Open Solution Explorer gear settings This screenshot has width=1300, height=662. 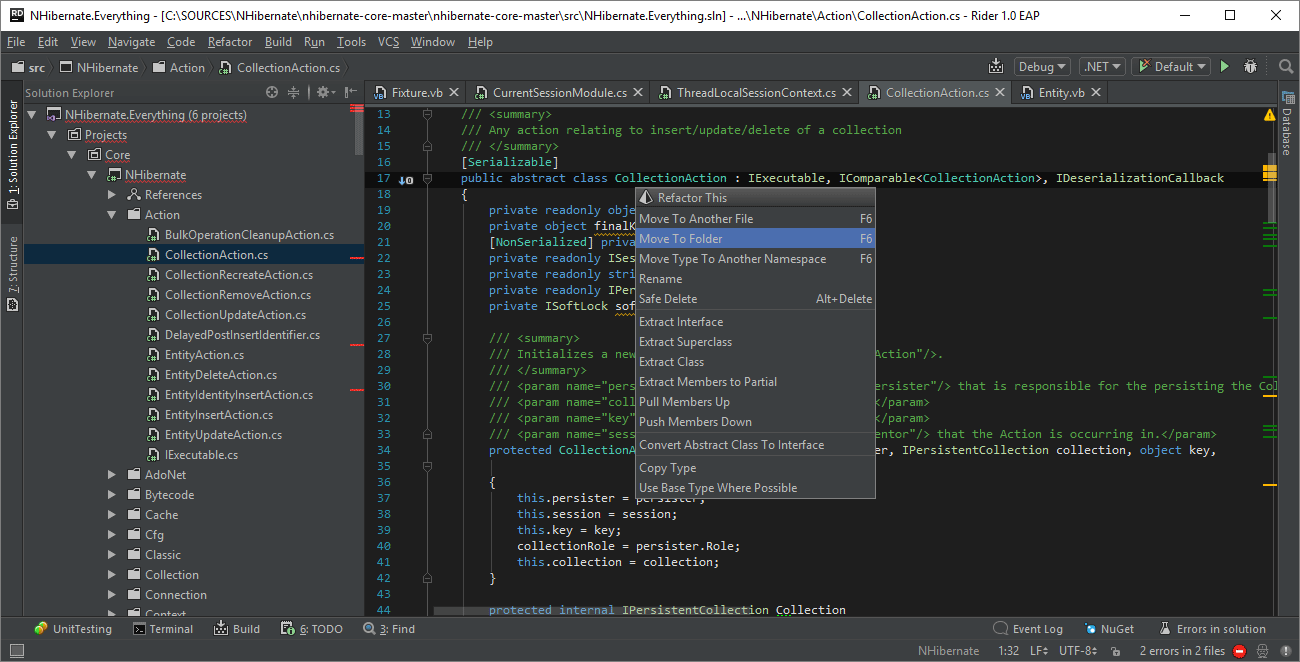(x=323, y=92)
